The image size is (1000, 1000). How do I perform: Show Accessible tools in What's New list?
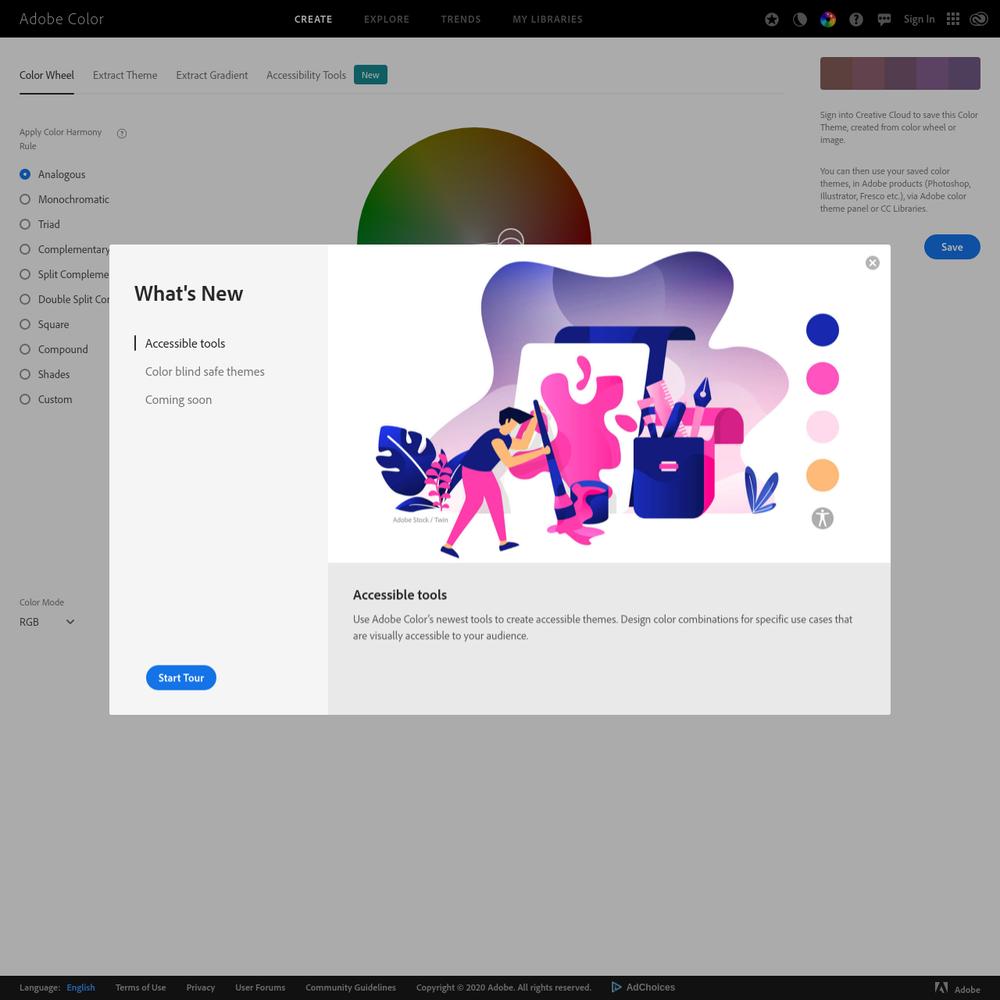(x=185, y=343)
